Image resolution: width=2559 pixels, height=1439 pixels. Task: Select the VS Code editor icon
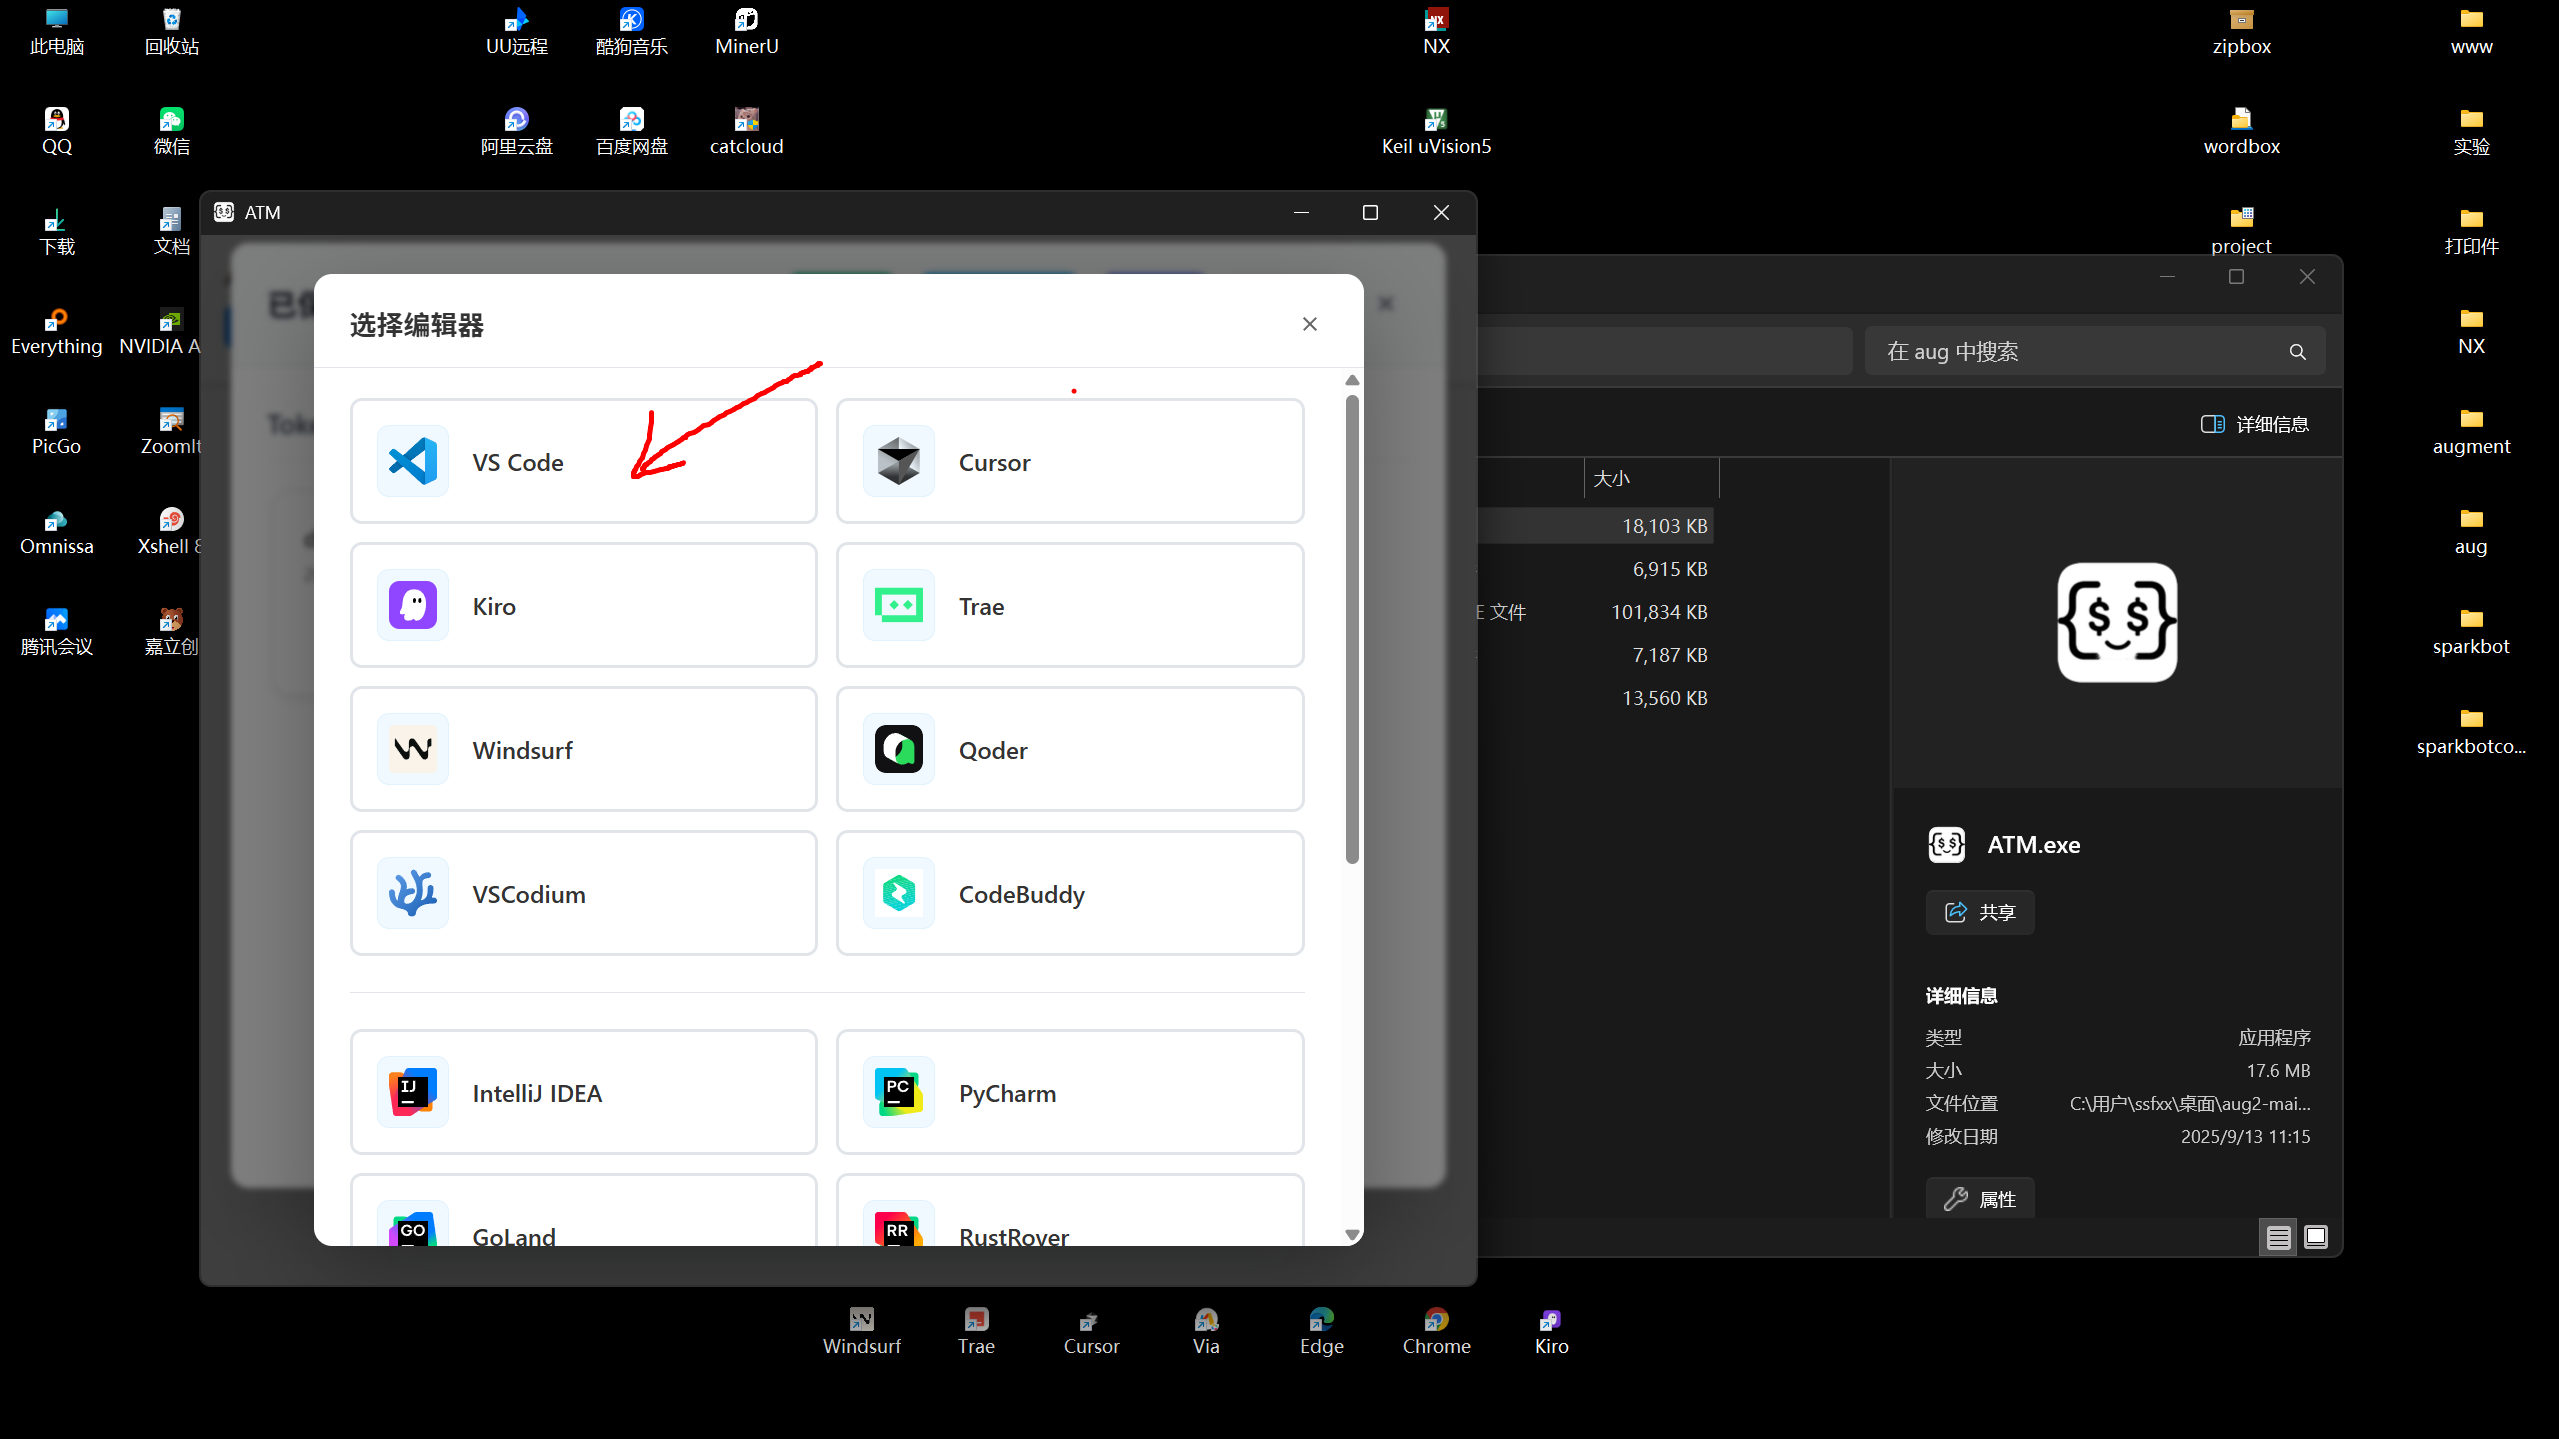point(412,461)
